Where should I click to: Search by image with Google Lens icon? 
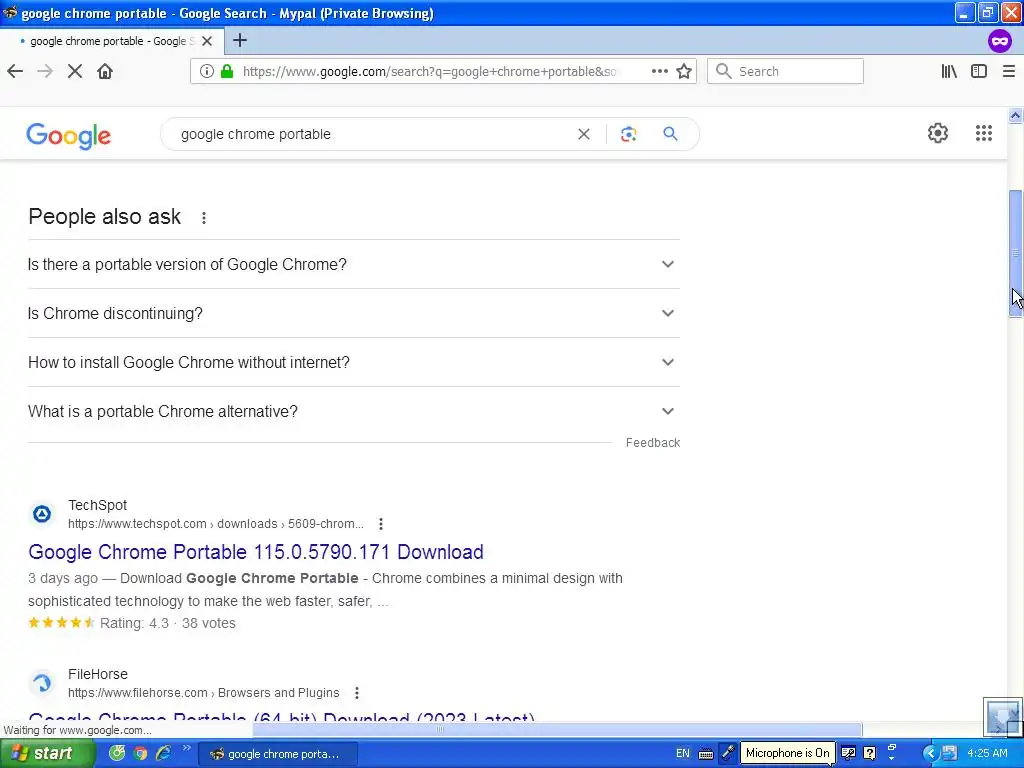point(628,134)
